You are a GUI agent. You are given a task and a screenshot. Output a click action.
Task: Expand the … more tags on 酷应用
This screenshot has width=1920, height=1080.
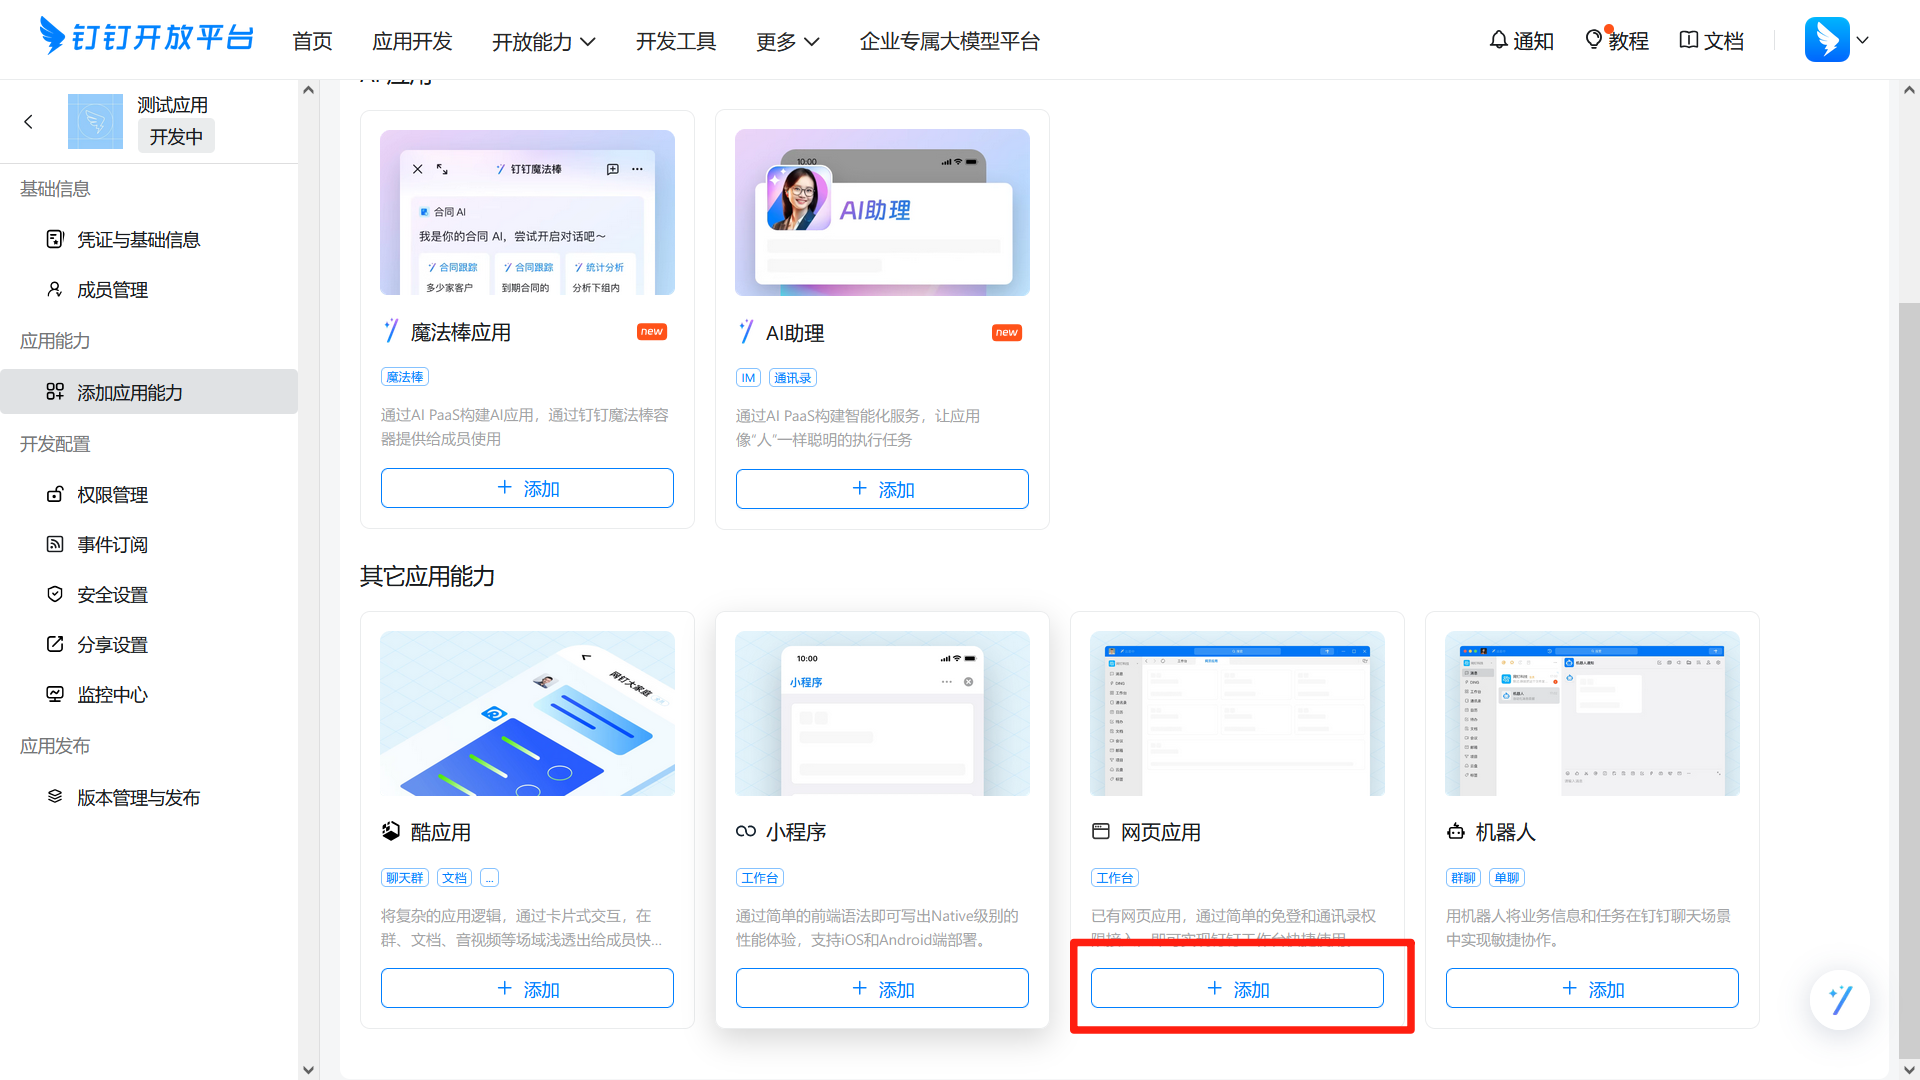[x=489, y=878]
